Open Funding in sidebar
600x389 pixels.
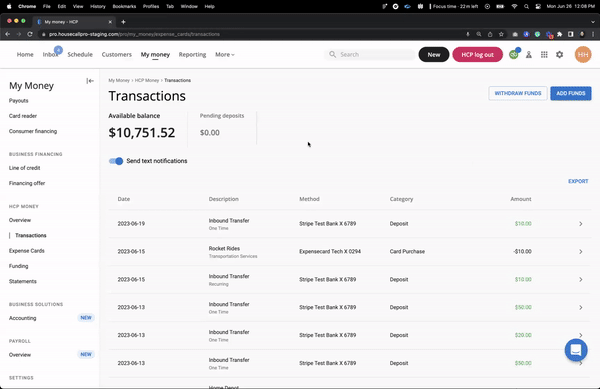[x=19, y=266]
